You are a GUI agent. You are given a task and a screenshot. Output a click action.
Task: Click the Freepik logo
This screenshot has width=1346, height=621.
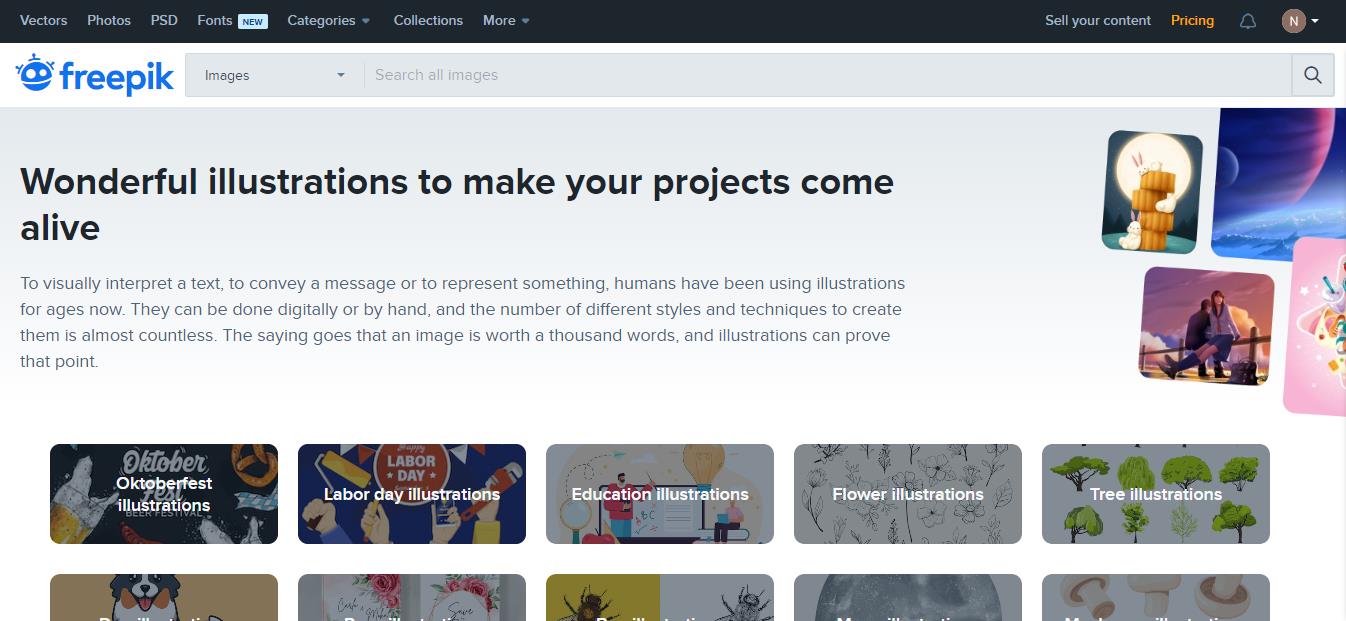95,75
